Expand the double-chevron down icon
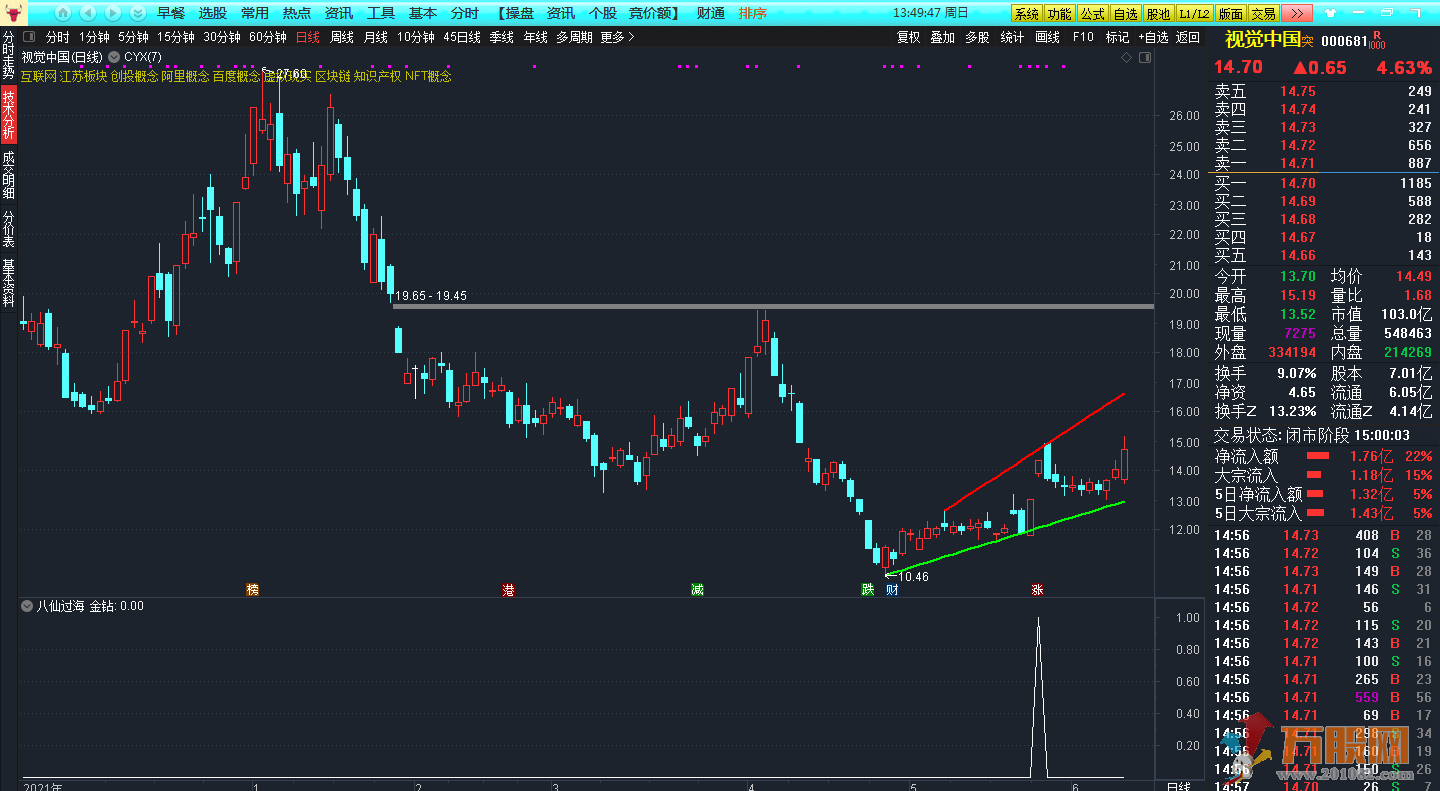 [138, 13]
